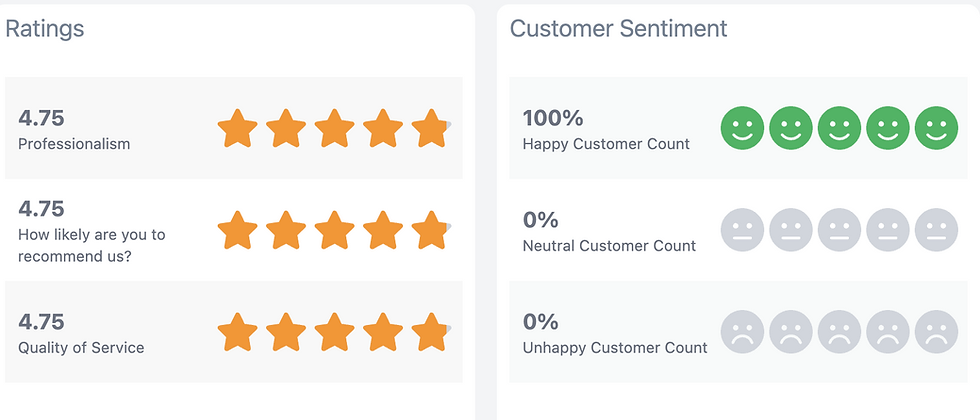
Task: Click the first gray neutral face icon
Action: coord(743,230)
